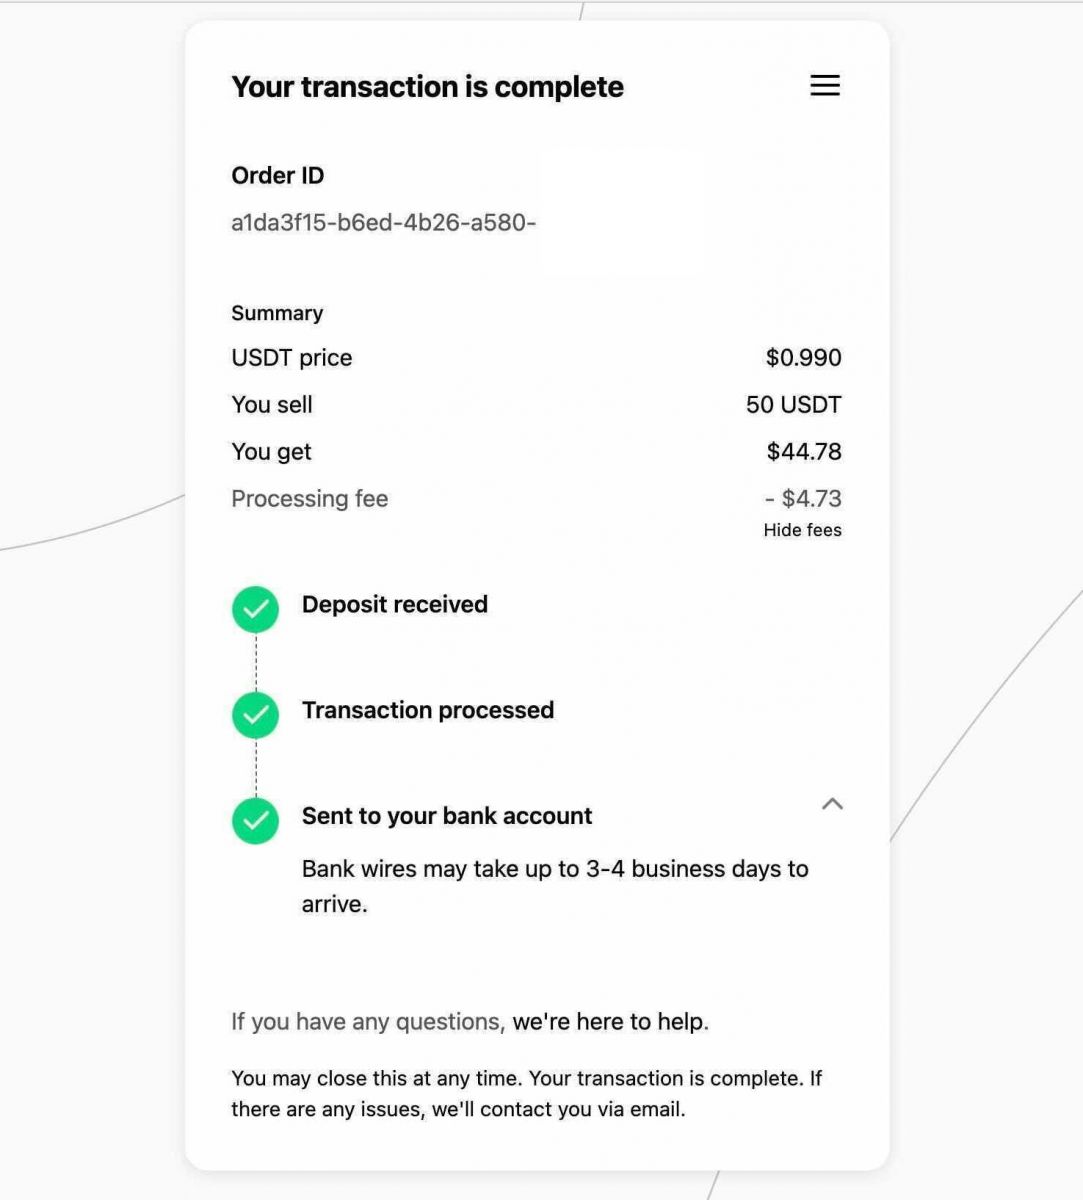Click the upward chevron beside bank account step
This screenshot has width=1083, height=1200.
click(x=833, y=805)
